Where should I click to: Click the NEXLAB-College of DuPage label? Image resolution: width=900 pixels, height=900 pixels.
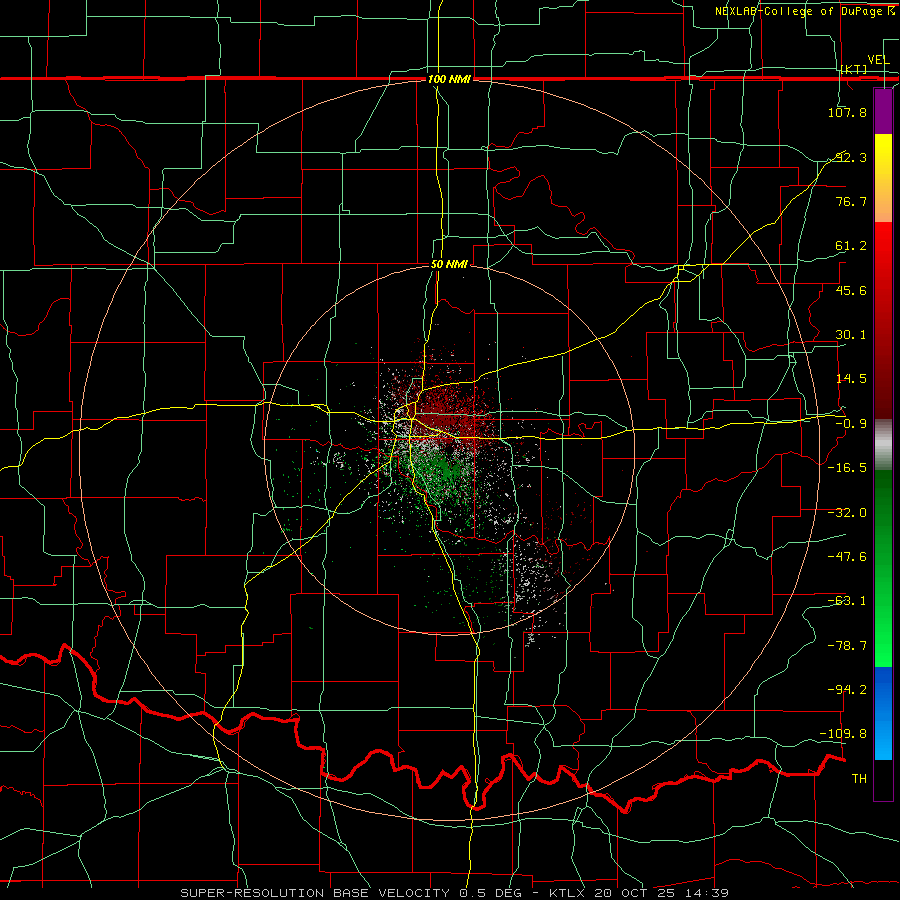[805, 11]
